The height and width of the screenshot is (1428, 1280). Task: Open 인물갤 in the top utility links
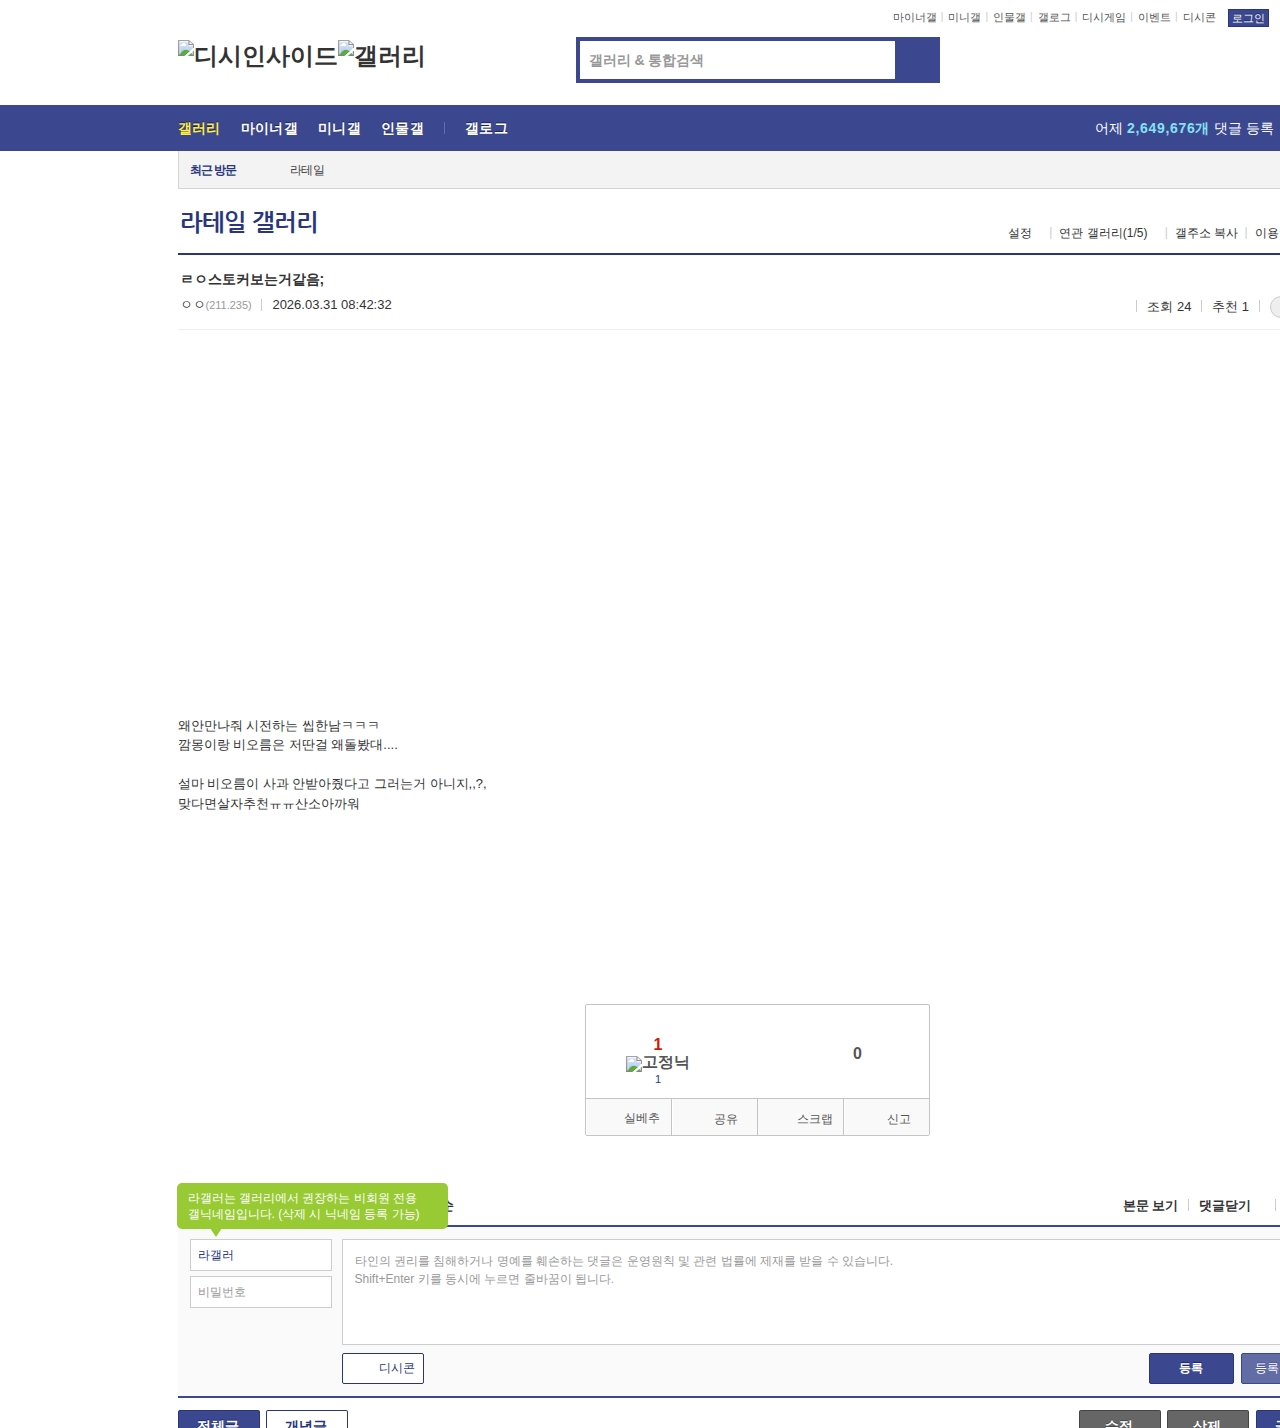1009,18
